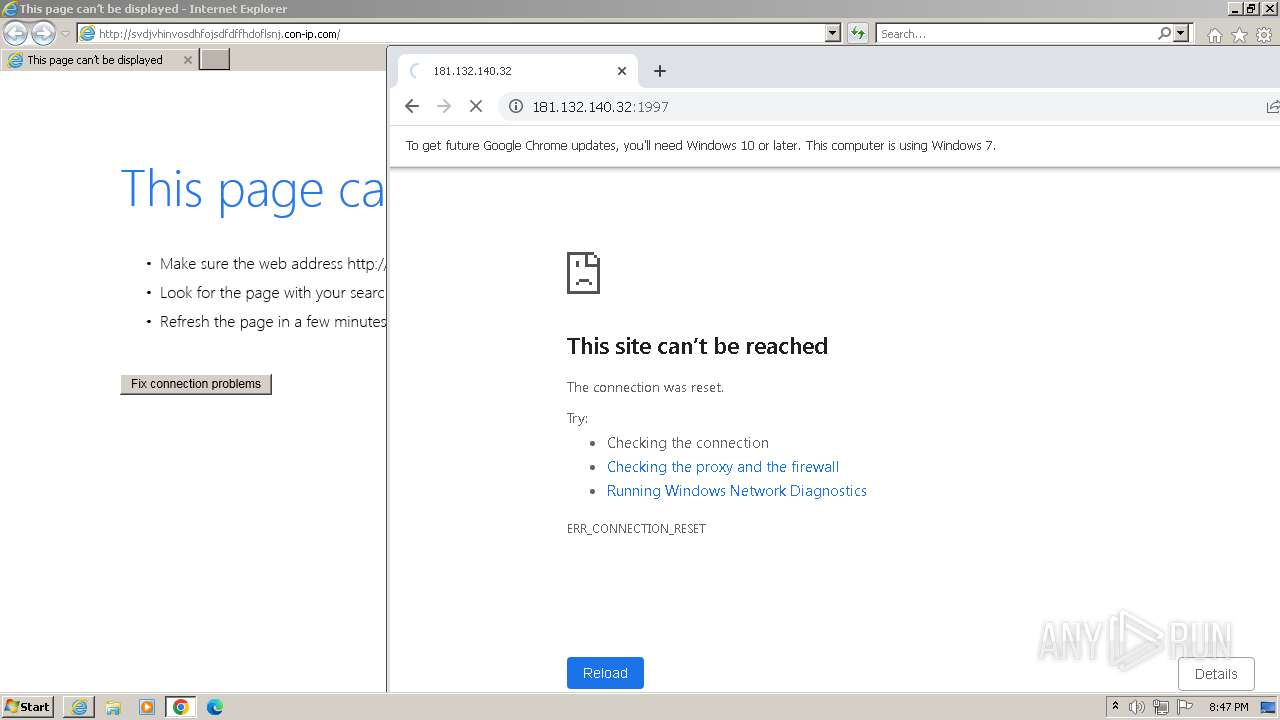Click the Chrome address bar URL
The image size is (1280, 720).
pos(600,107)
